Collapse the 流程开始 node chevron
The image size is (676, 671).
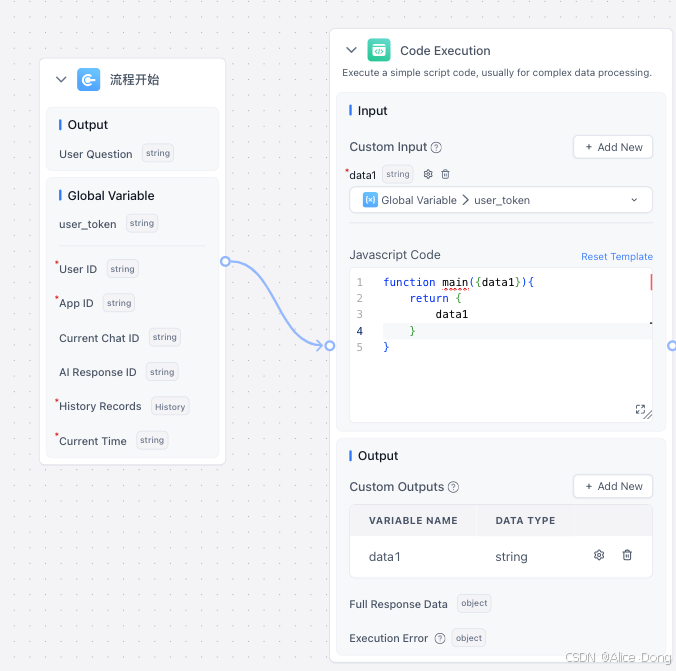(x=61, y=80)
